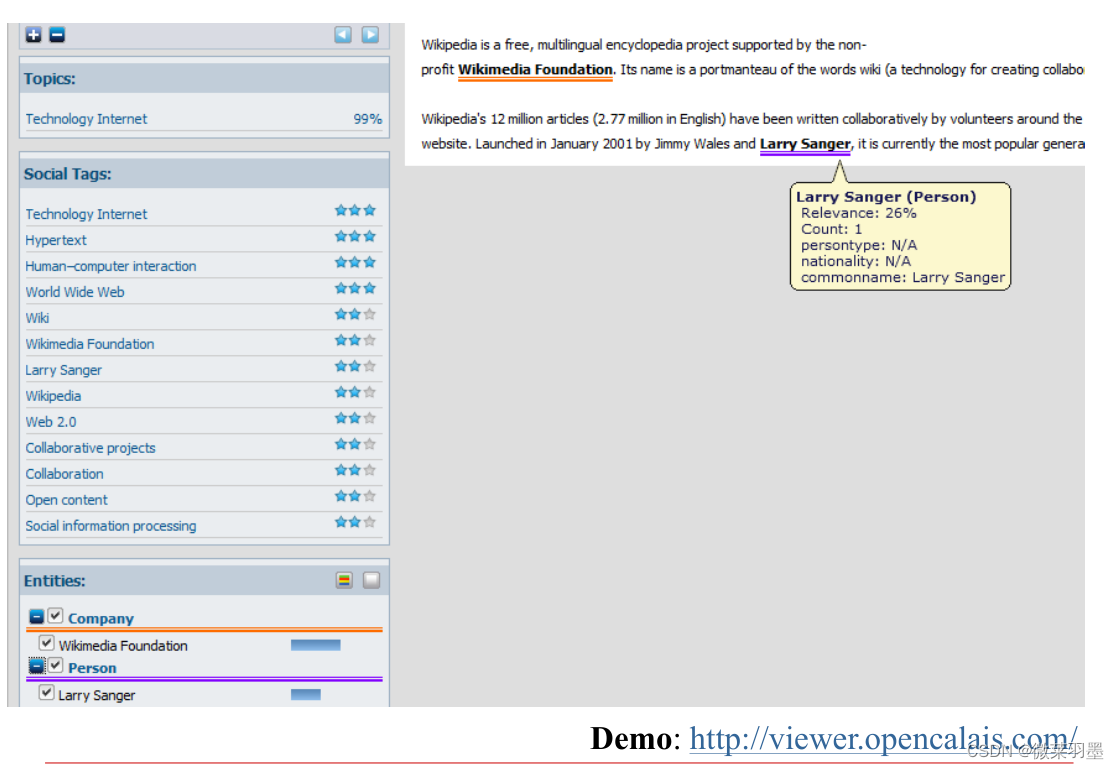Click the commonname: Larry Sanger tooltip line
This screenshot has width=1119, height=769.
903,277
